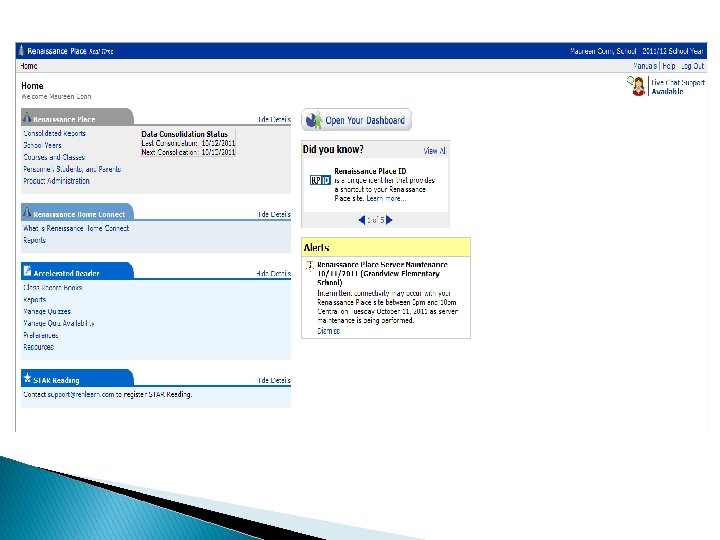
Task: Open Consolidated Reports link
Action: pyautogui.click(x=54, y=133)
